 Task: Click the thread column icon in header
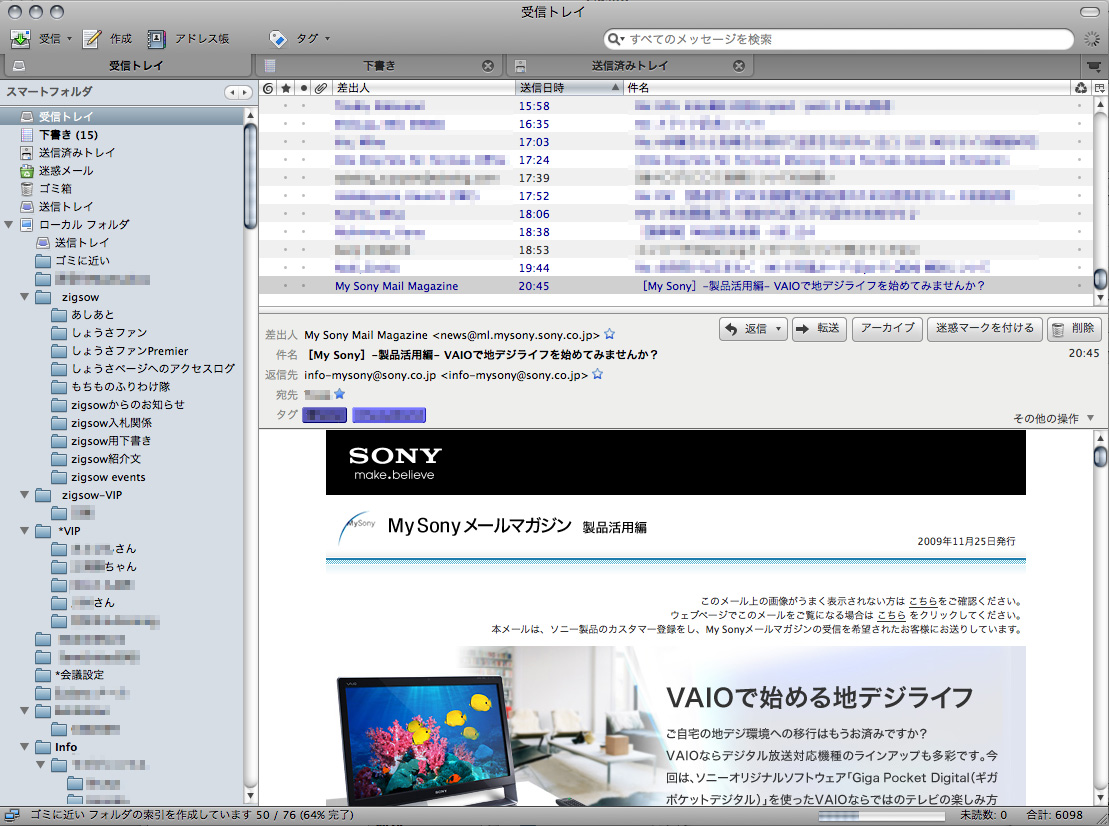267,88
